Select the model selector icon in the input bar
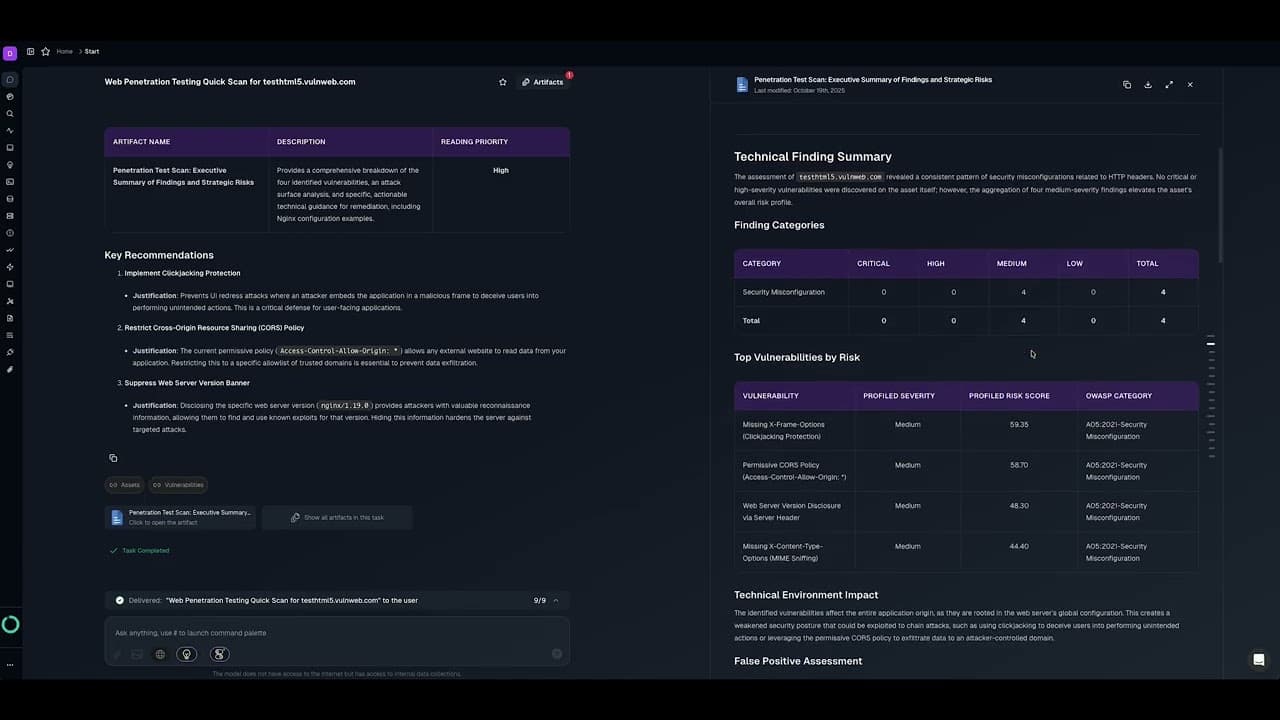 pos(220,654)
